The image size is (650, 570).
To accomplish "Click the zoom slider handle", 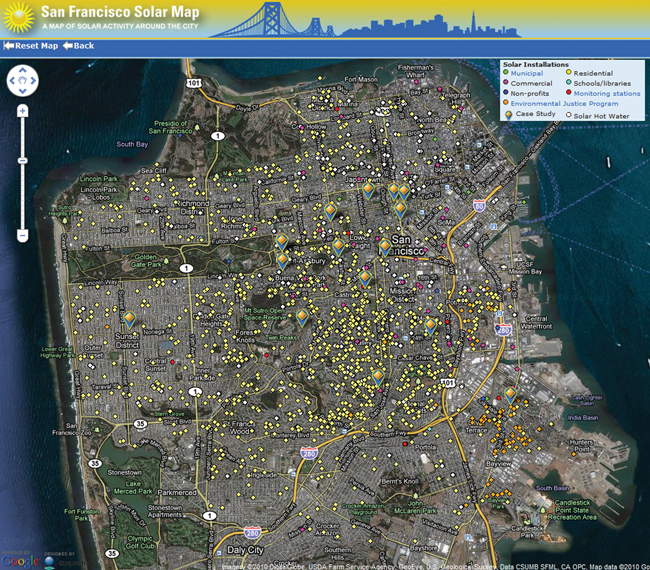I will pyautogui.click(x=23, y=160).
